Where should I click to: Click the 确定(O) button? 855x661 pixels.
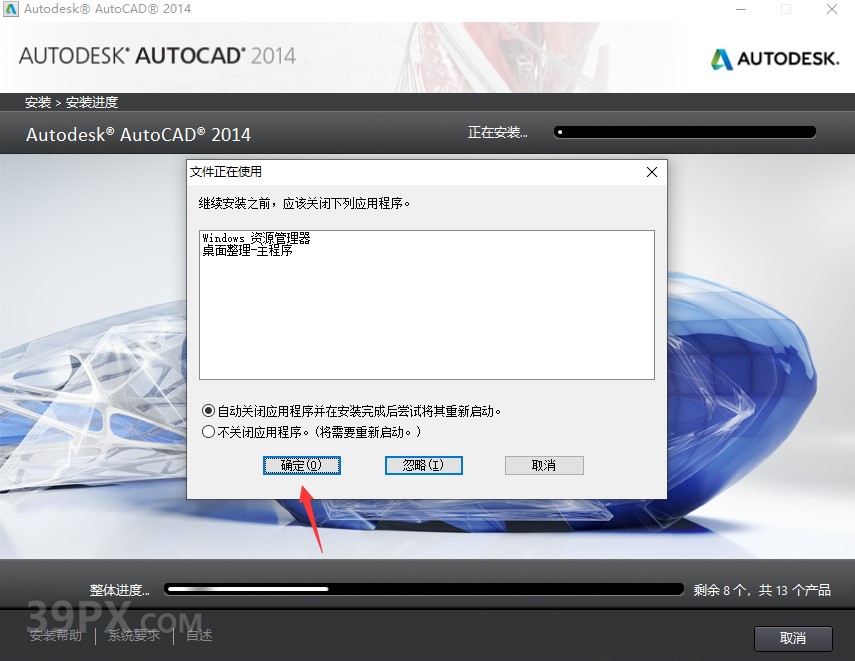(x=301, y=465)
